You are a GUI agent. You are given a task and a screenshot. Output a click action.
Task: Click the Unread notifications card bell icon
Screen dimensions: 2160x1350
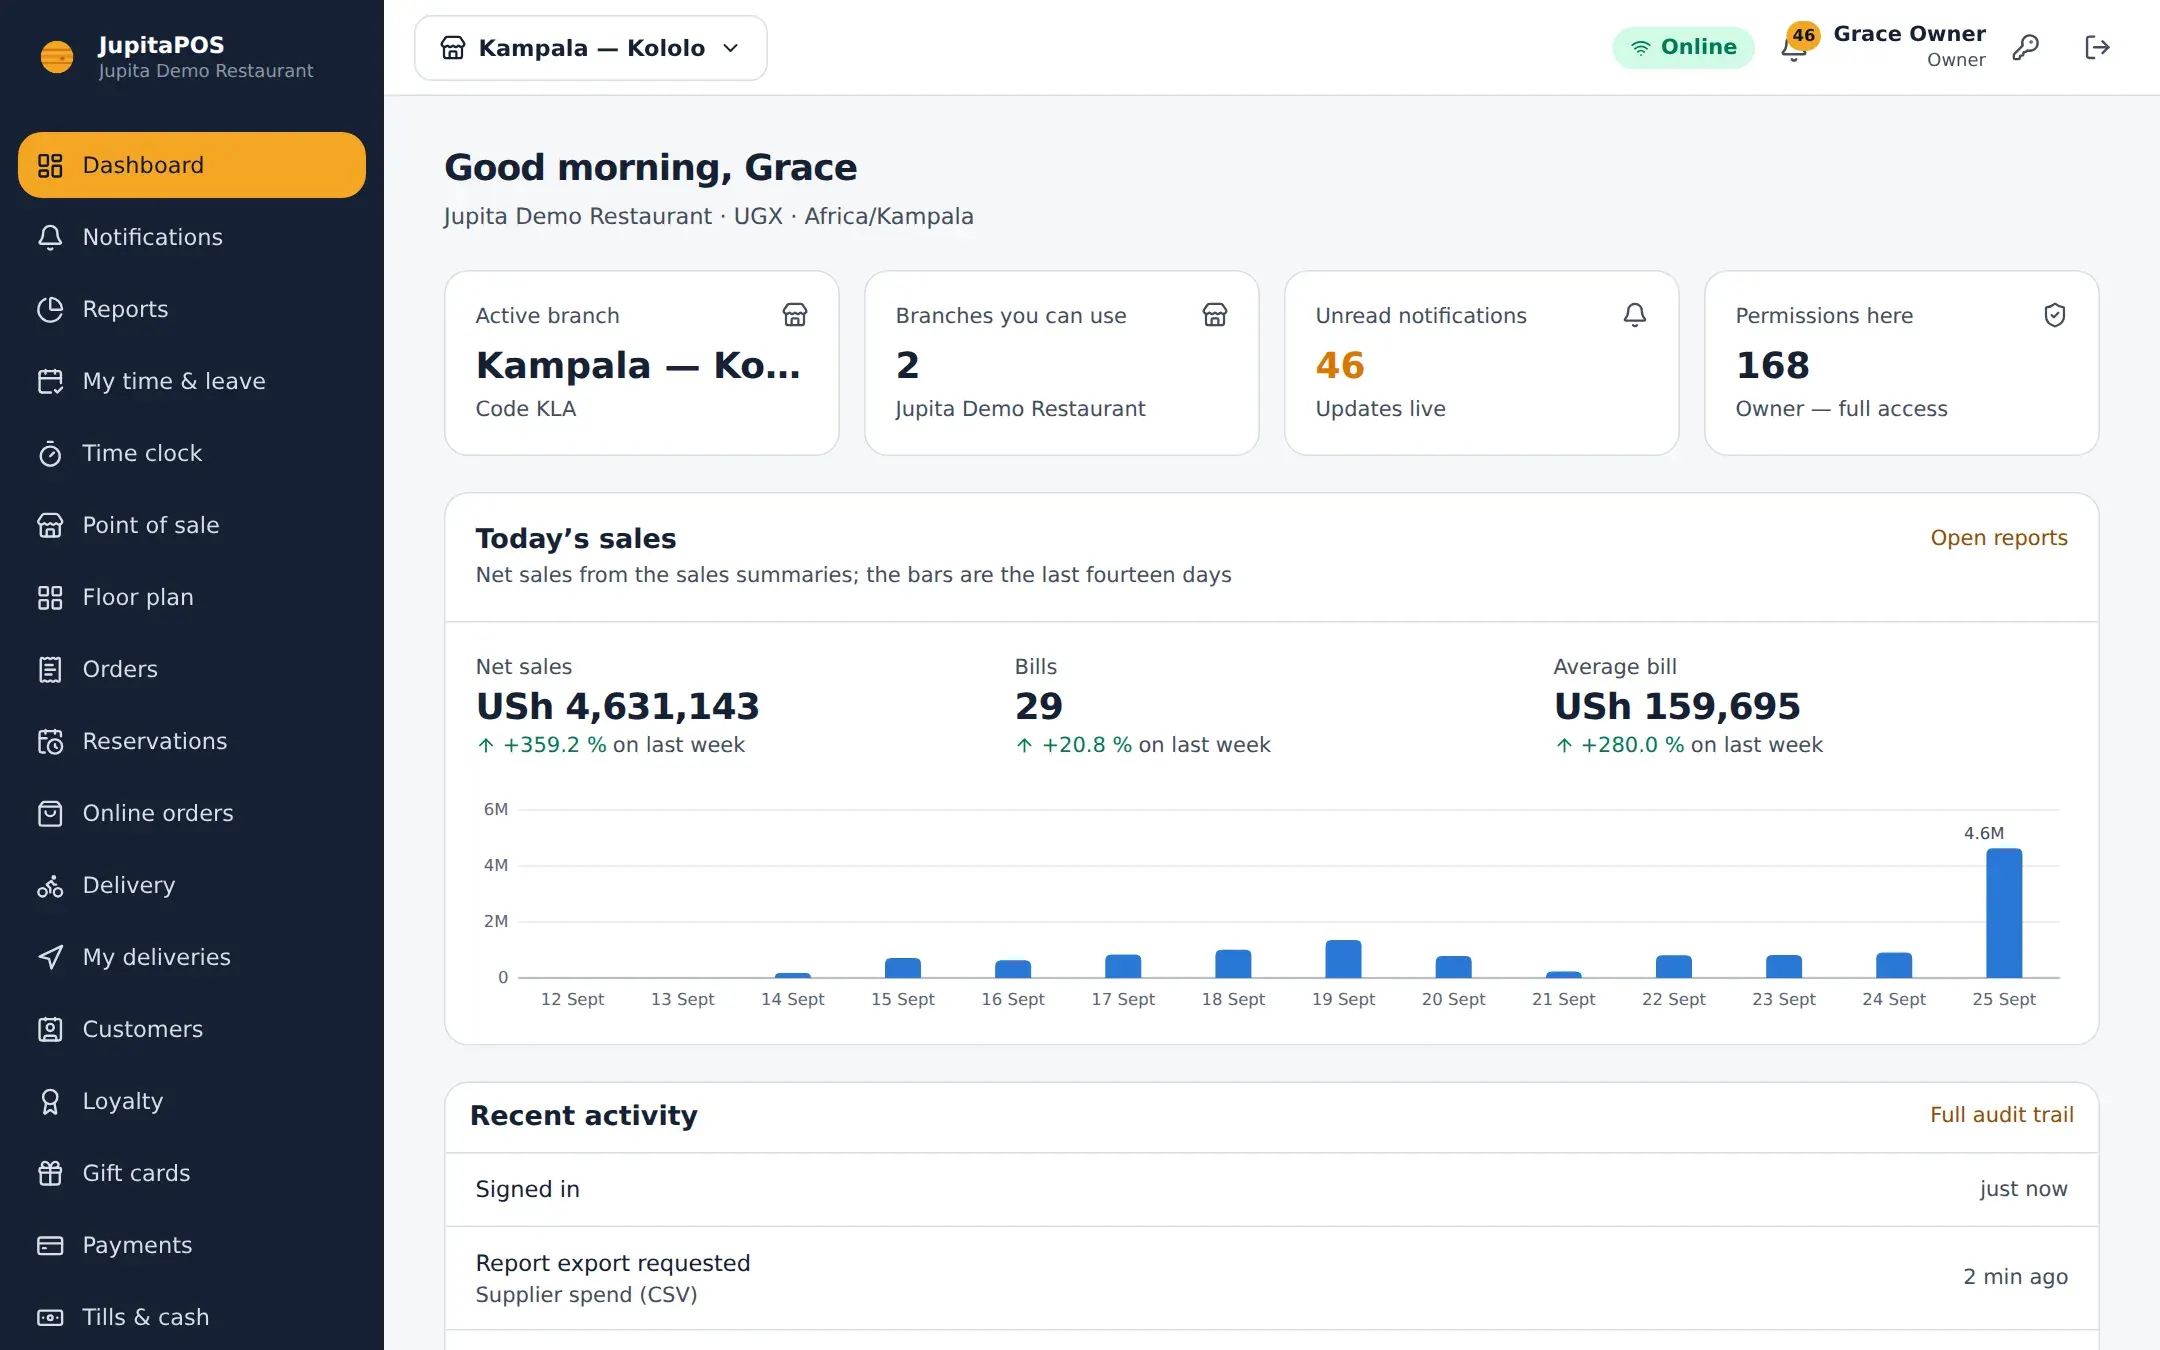[1634, 315]
